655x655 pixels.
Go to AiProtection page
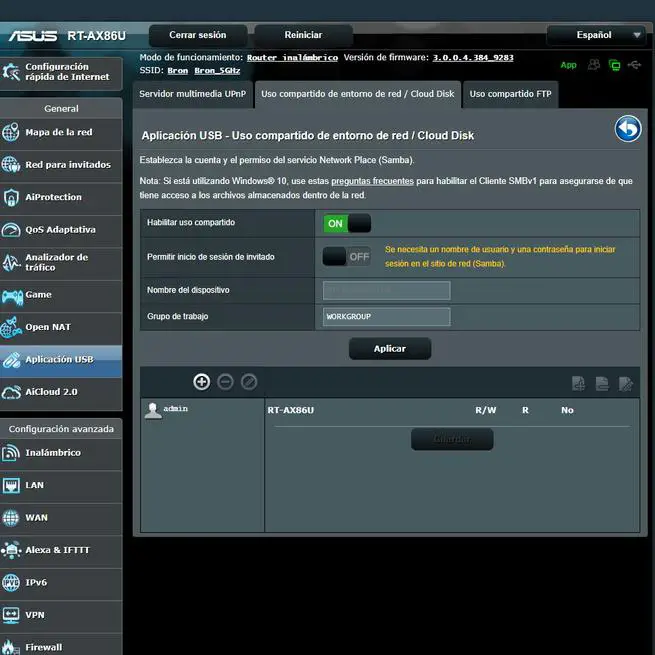[x=61, y=198]
